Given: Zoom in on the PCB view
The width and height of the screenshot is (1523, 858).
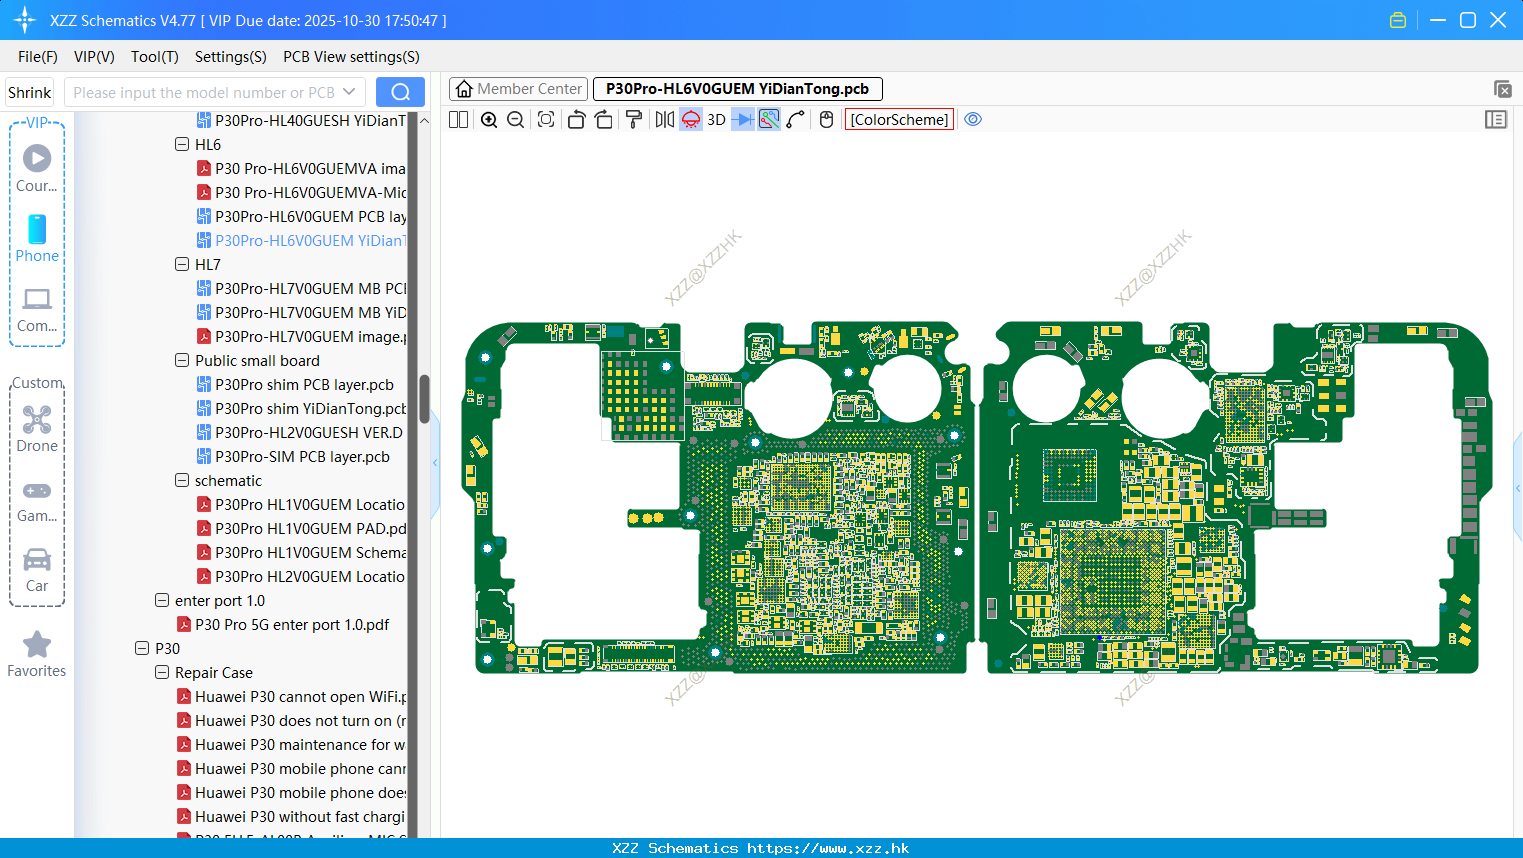Looking at the screenshot, I should (489, 119).
